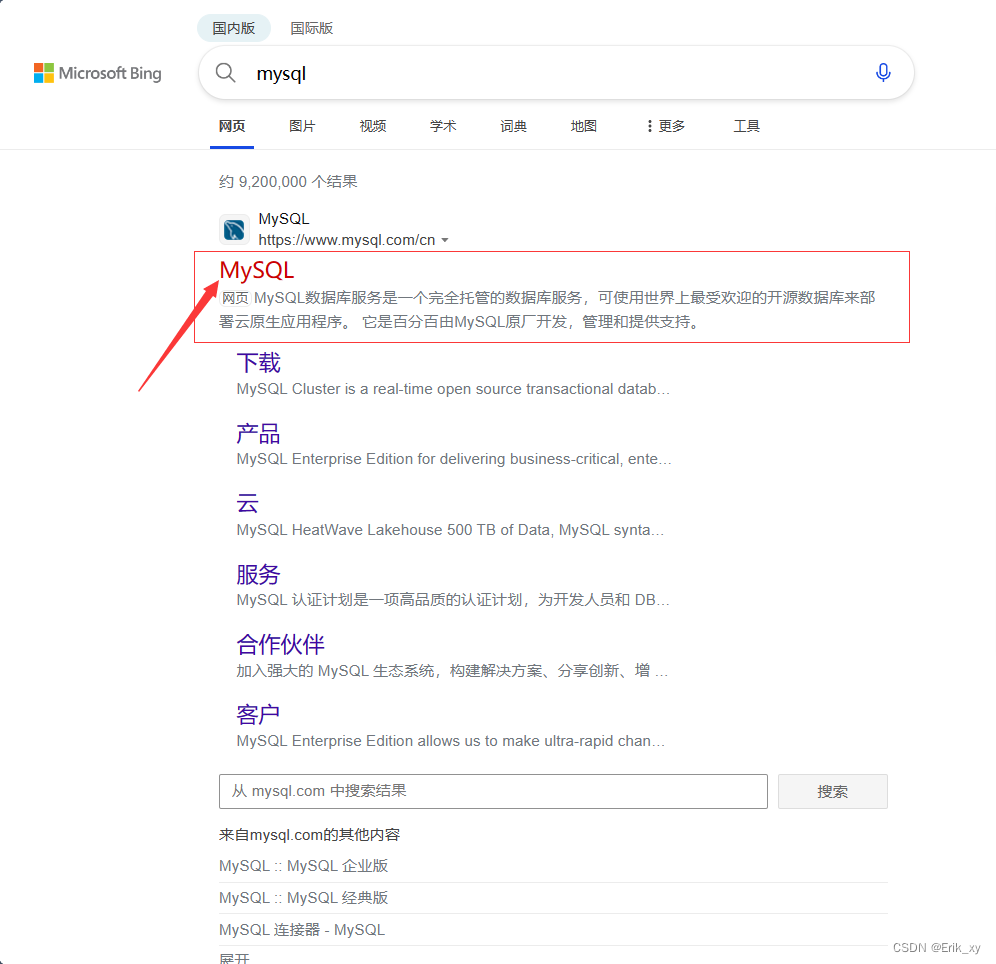The width and height of the screenshot is (996, 964).
Task: Click the 搜索 button
Action: 832,791
